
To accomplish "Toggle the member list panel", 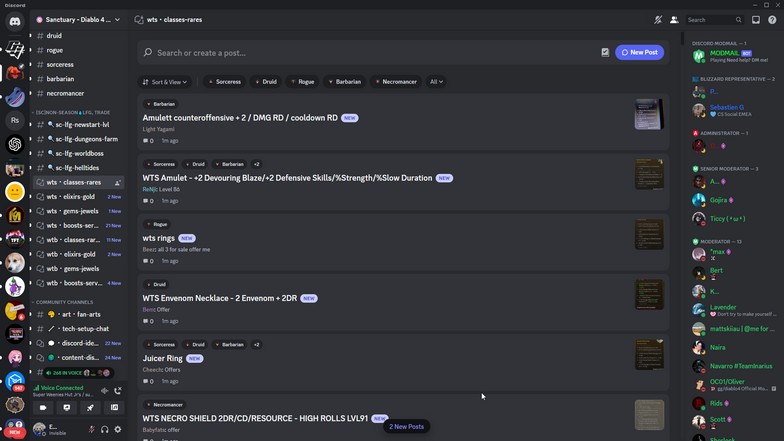I will [x=674, y=20].
